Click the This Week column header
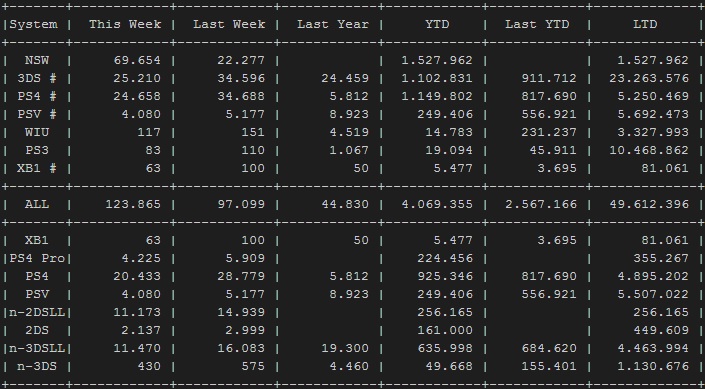 pos(125,24)
